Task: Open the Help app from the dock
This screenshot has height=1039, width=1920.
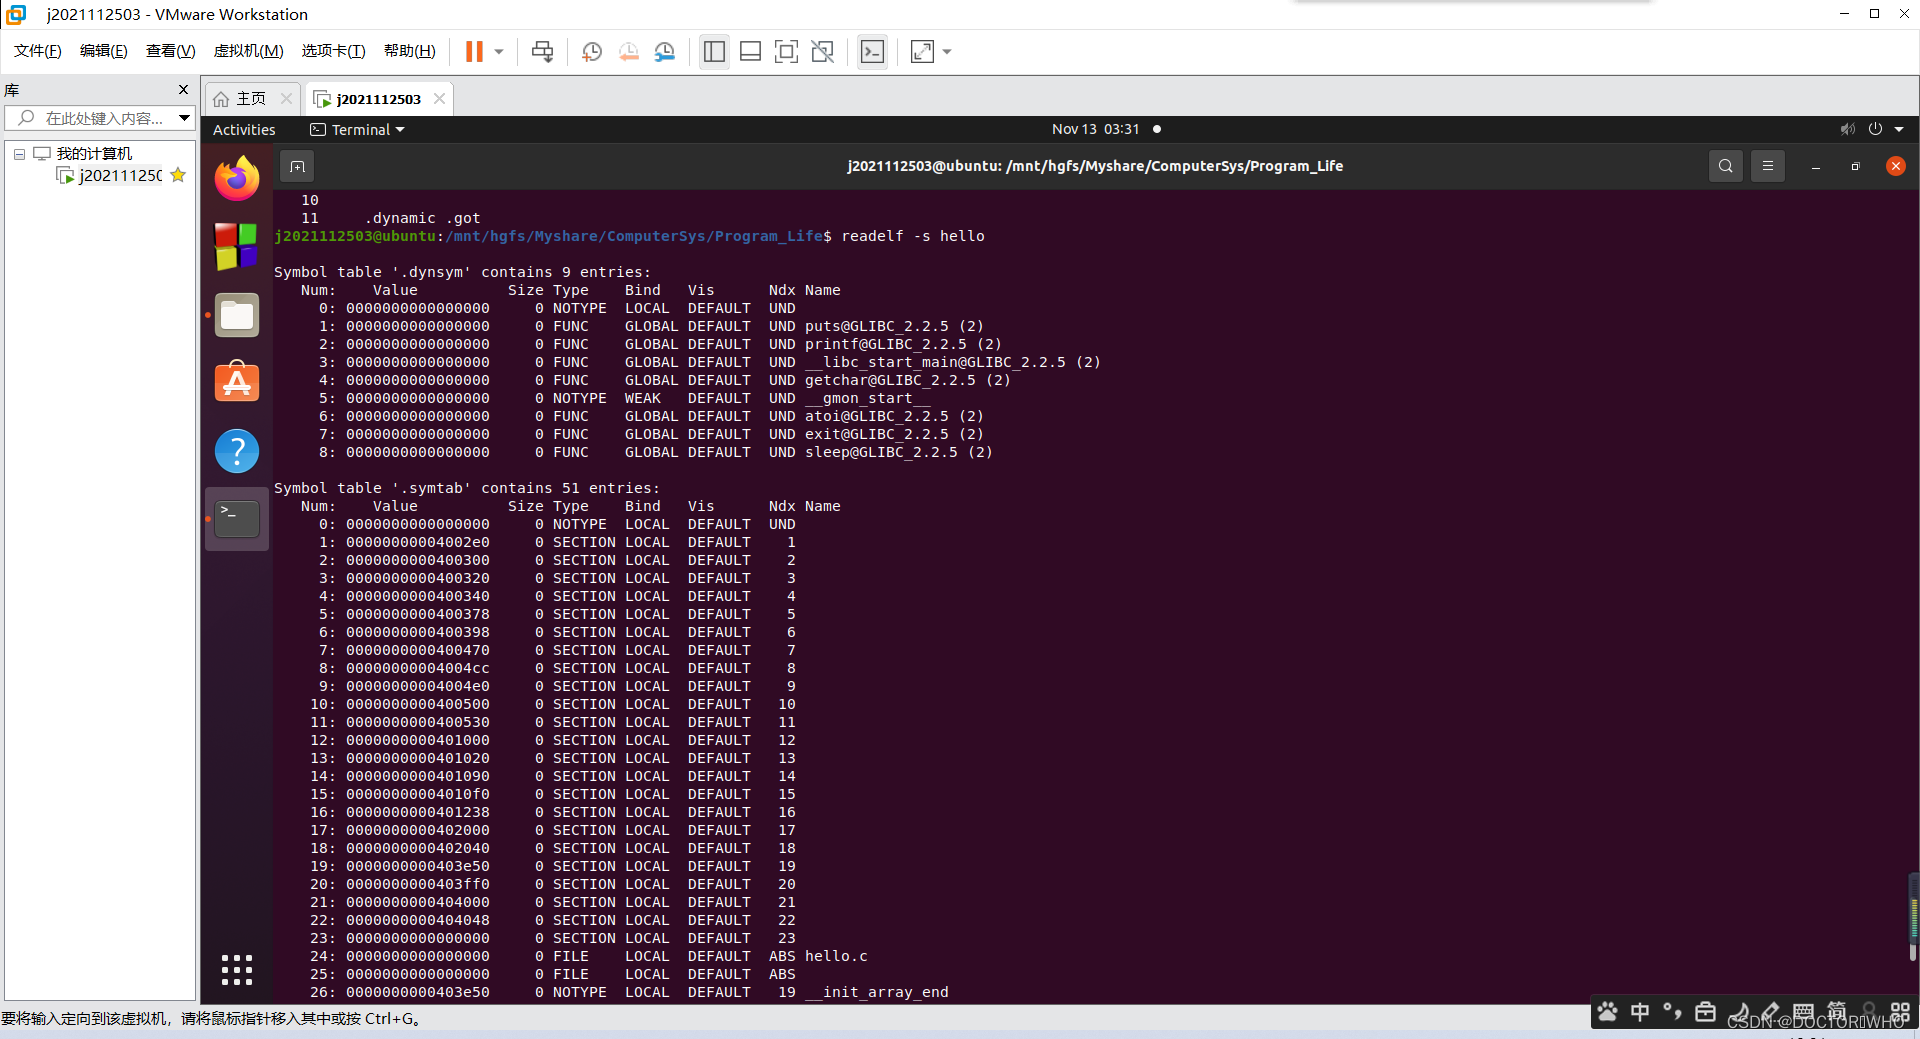Action: (x=237, y=451)
